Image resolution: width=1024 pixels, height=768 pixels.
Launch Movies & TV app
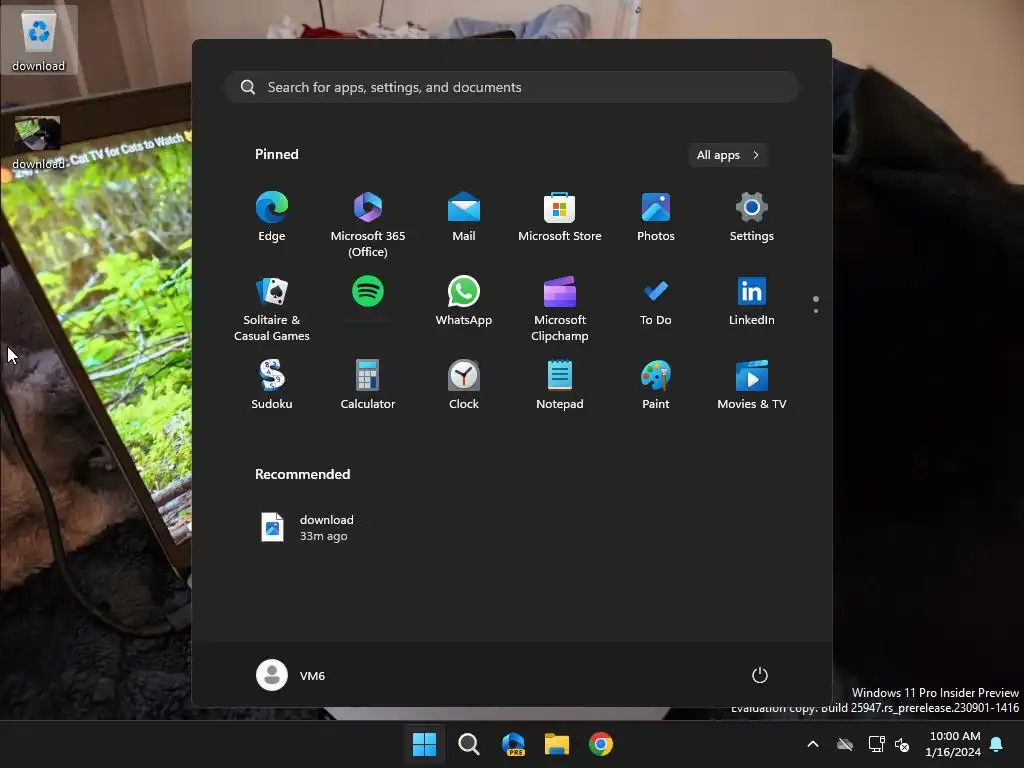pos(752,385)
